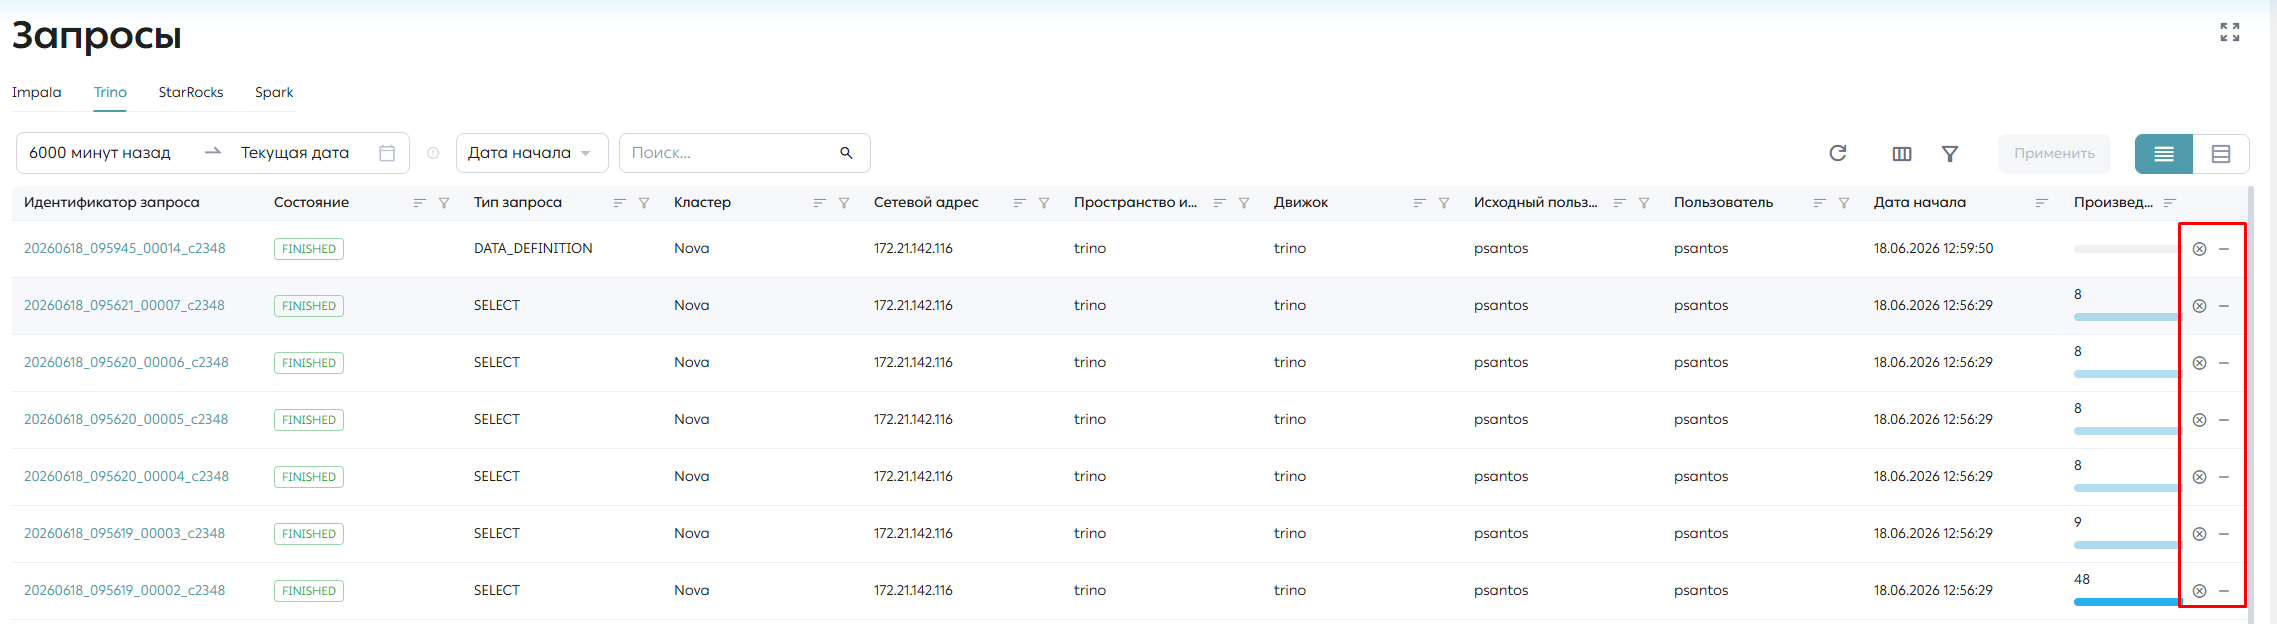Image resolution: width=2277 pixels, height=624 pixels.
Task: Cancel query 20260618_095619_00002_c2348 with the circled X
Action: (x=2199, y=591)
